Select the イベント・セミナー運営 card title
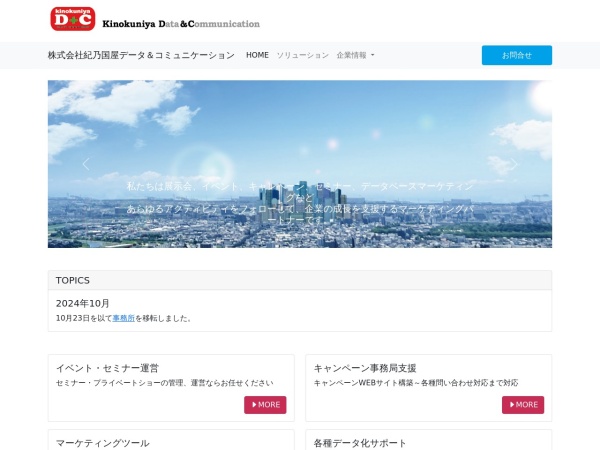Screen dimensions: 600x450 click(x=107, y=368)
